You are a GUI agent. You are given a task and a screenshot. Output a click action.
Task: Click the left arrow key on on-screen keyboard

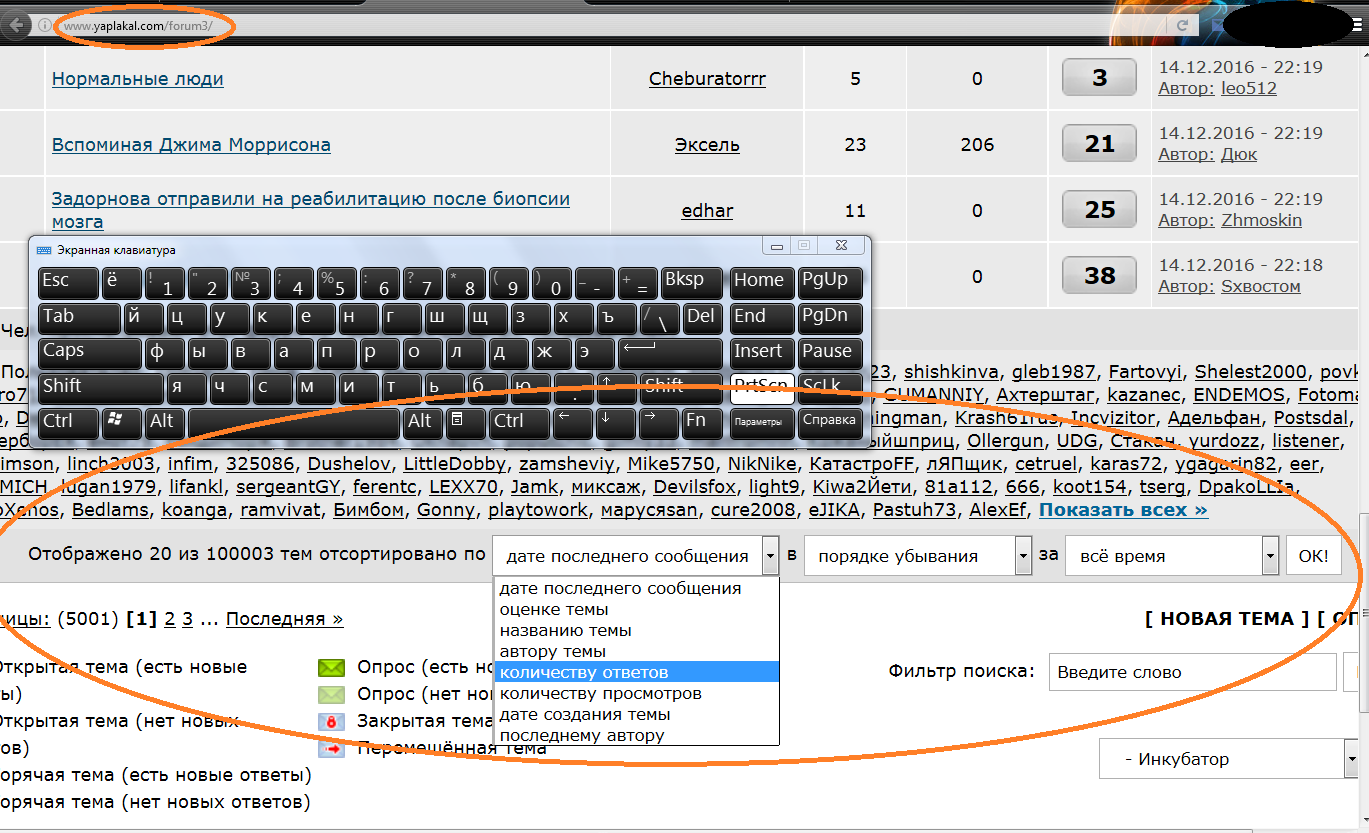tap(573, 423)
